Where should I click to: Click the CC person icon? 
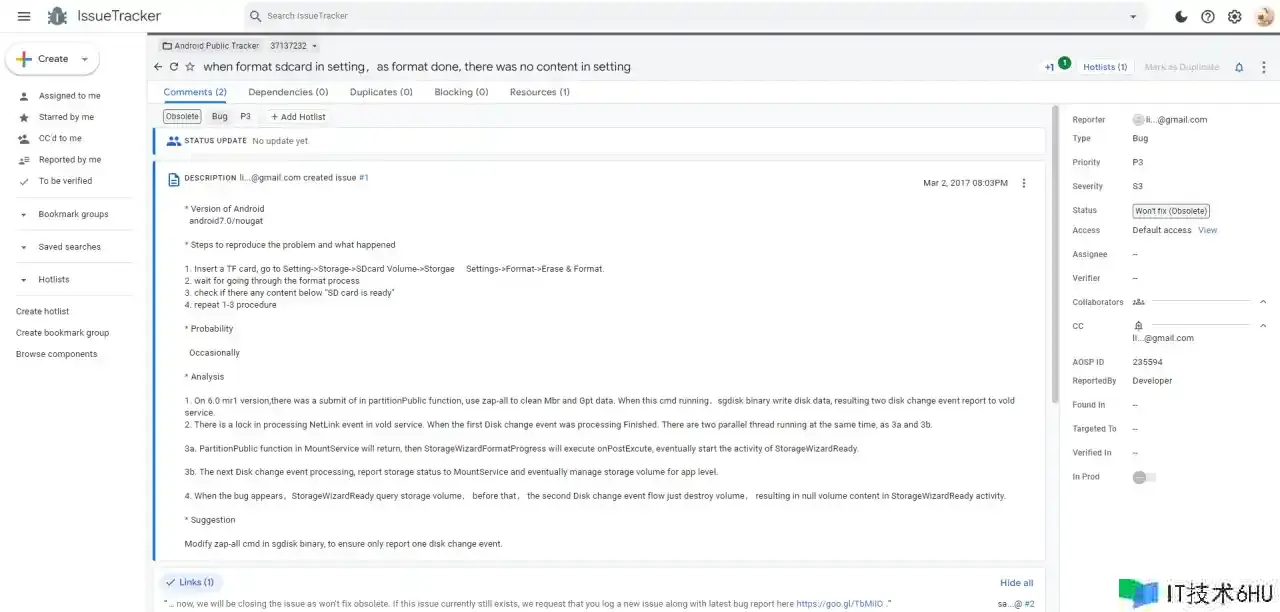pos(1138,326)
